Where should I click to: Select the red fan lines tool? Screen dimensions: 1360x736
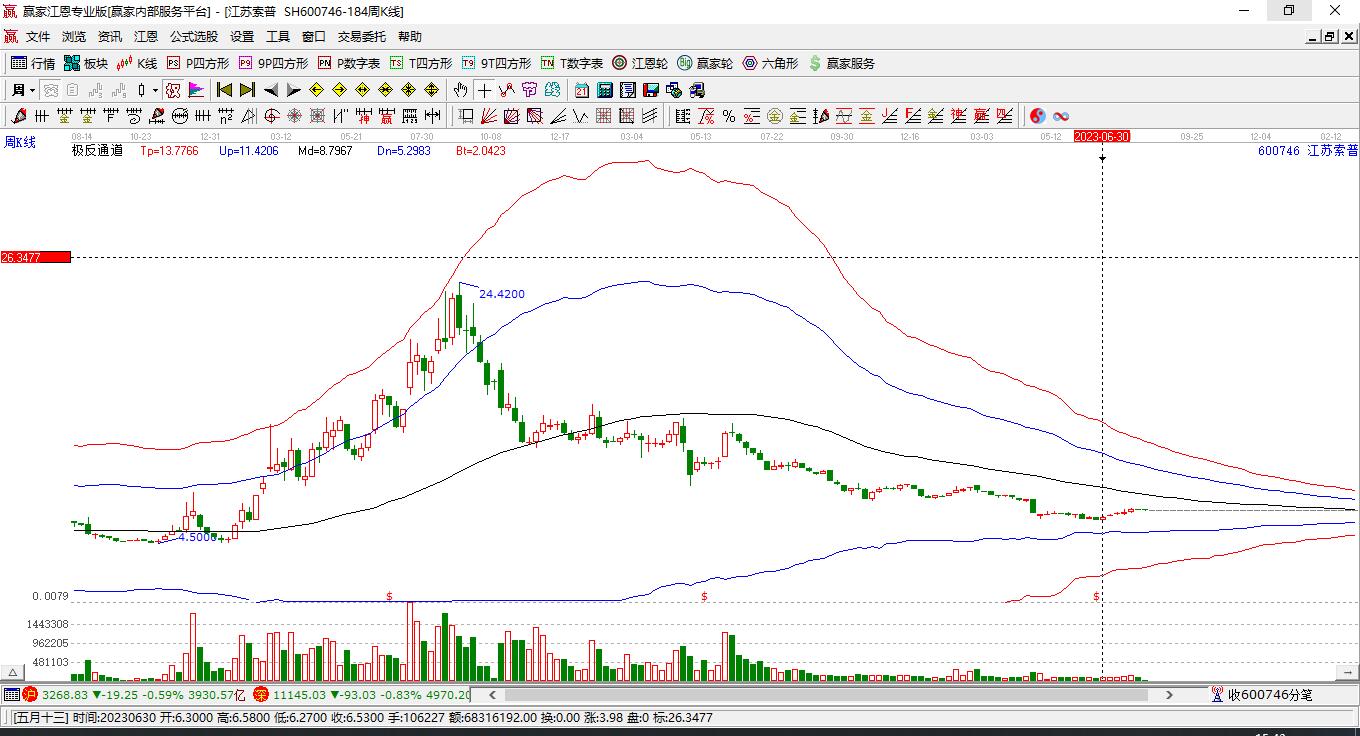(x=489, y=116)
